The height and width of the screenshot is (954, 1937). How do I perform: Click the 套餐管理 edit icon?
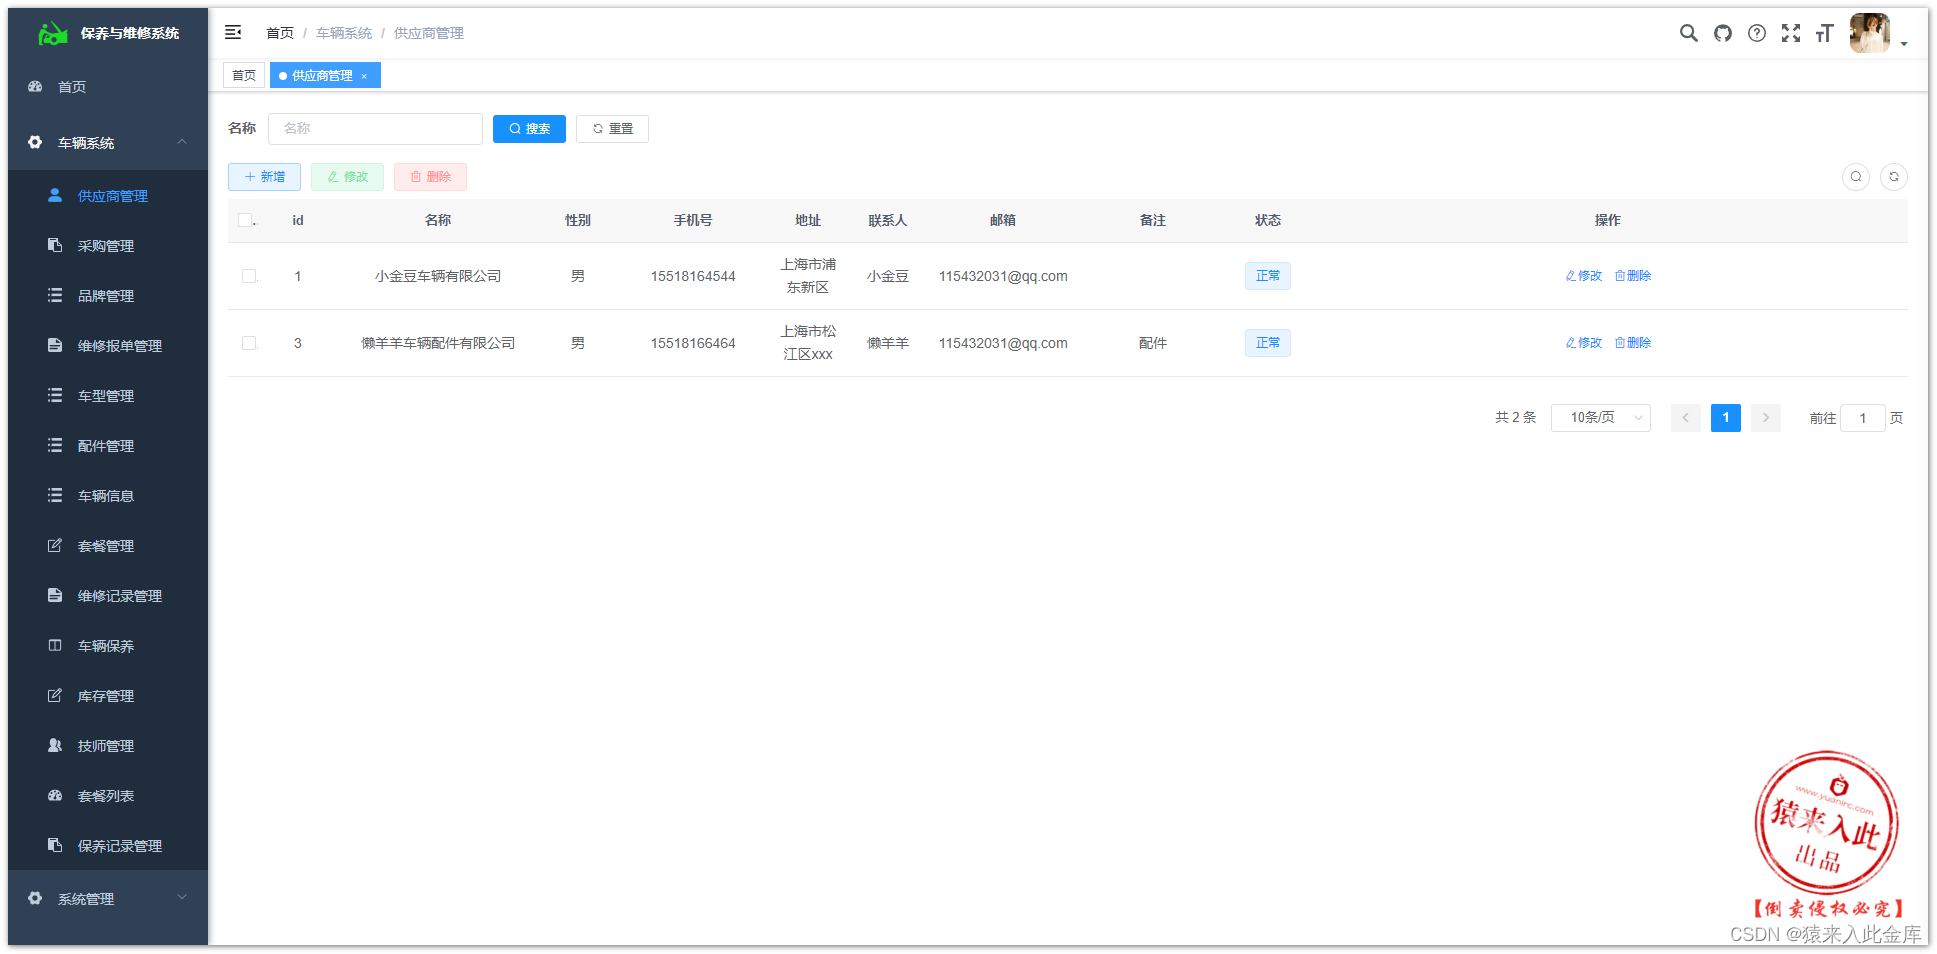55,545
